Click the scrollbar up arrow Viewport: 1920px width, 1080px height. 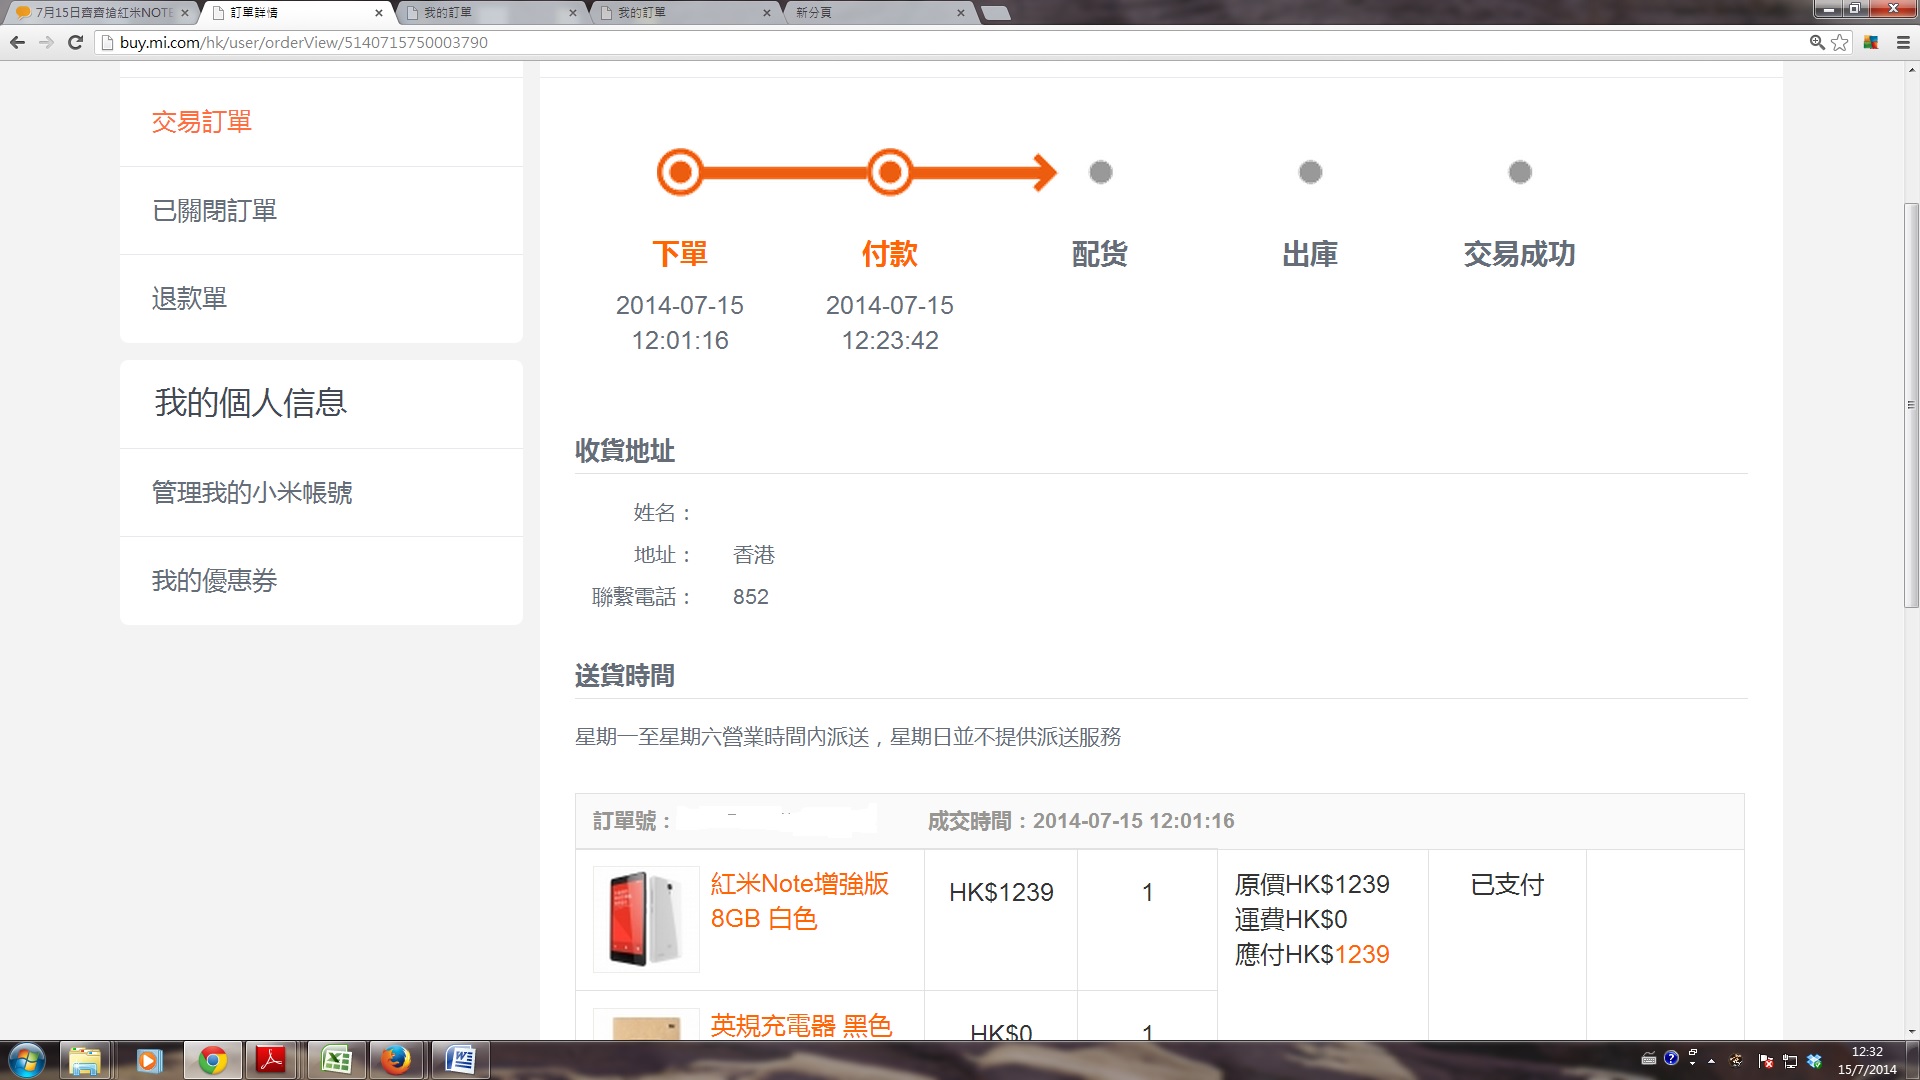(1911, 70)
